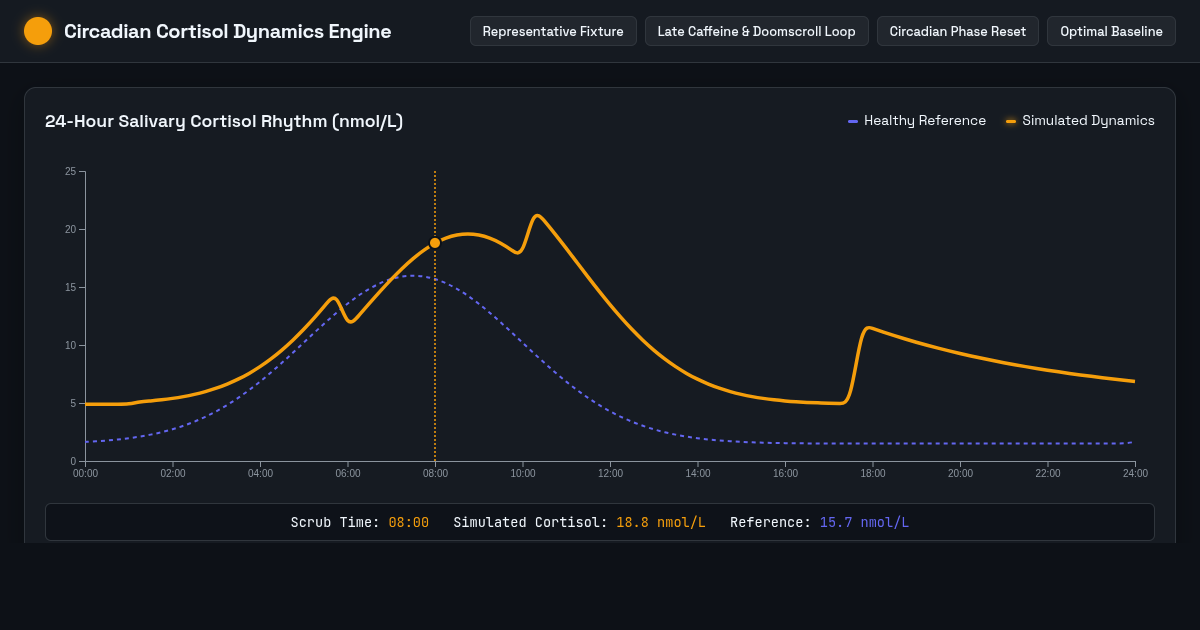Click the 15.7 nmol/L reference value

(x=864, y=522)
